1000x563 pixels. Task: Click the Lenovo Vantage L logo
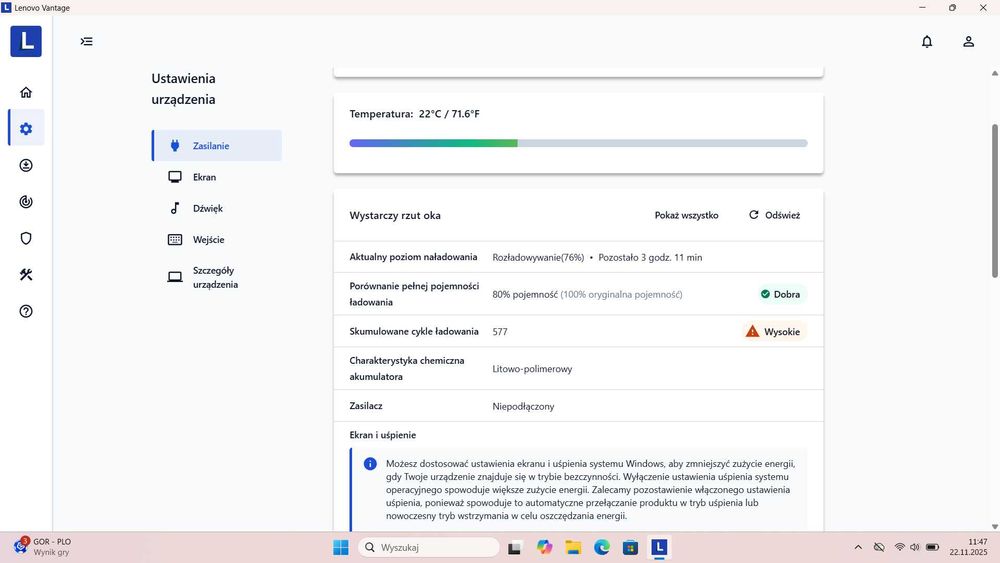pyautogui.click(x=26, y=41)
